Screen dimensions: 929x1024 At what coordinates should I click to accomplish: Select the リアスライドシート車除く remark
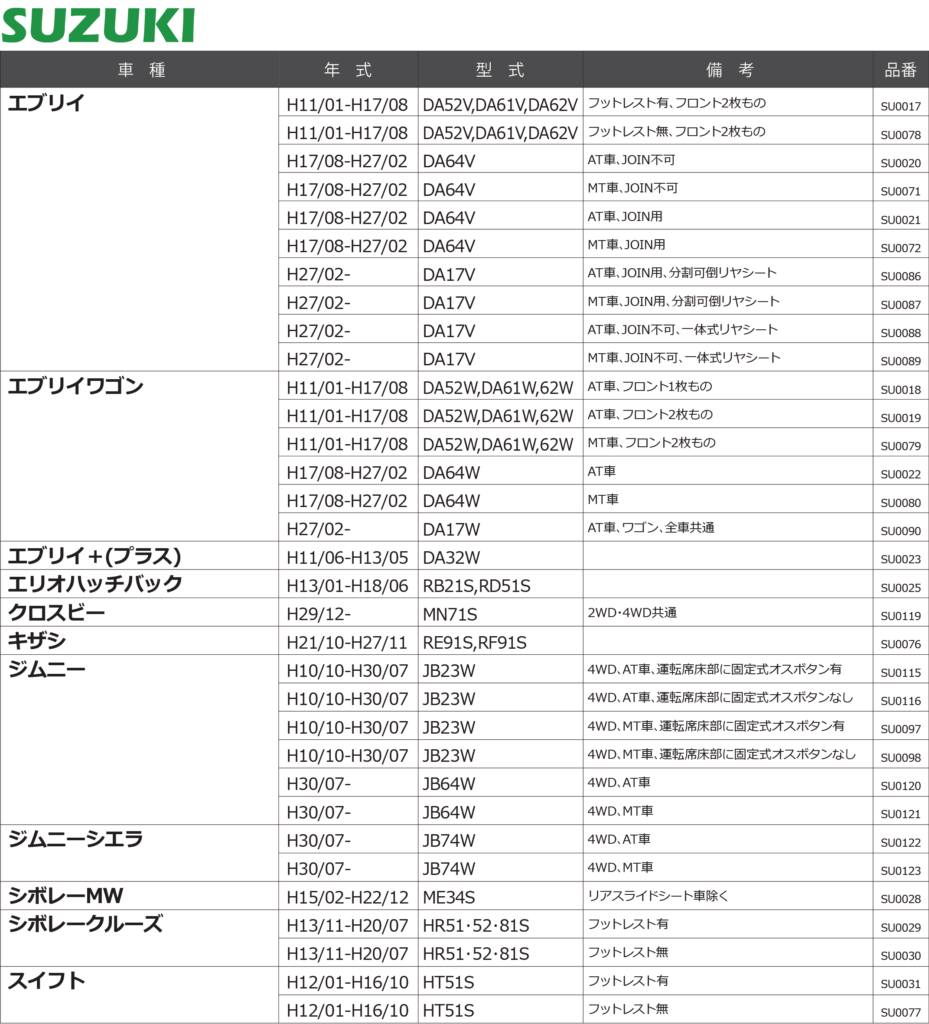(658, 896)
